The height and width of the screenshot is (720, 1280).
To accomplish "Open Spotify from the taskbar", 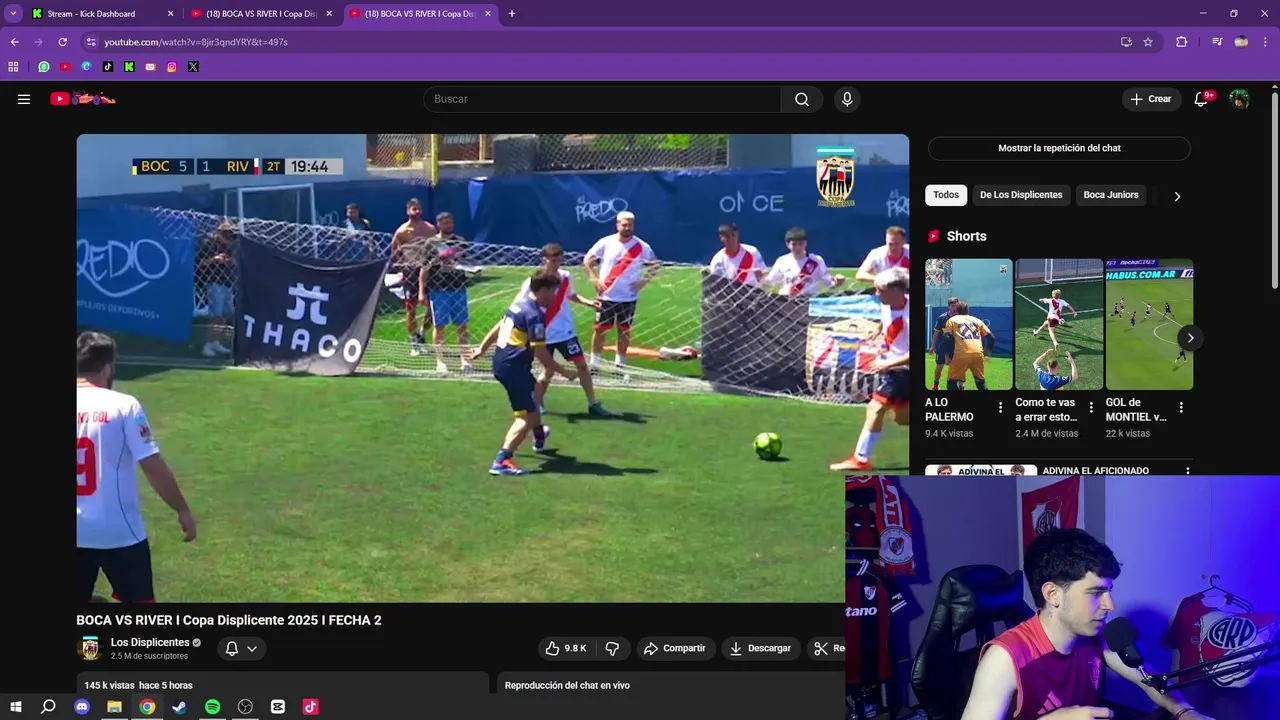I will pos(212,707).
